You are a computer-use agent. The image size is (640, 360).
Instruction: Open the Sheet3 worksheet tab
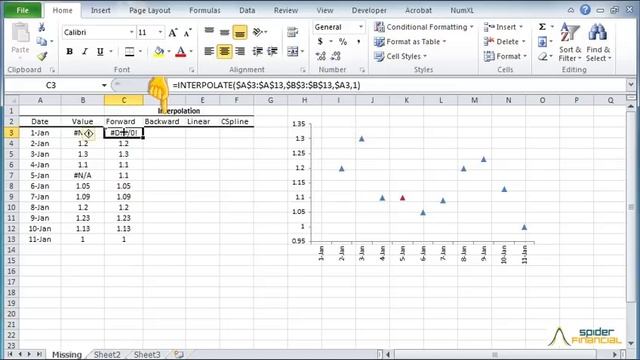coord(147,354)
